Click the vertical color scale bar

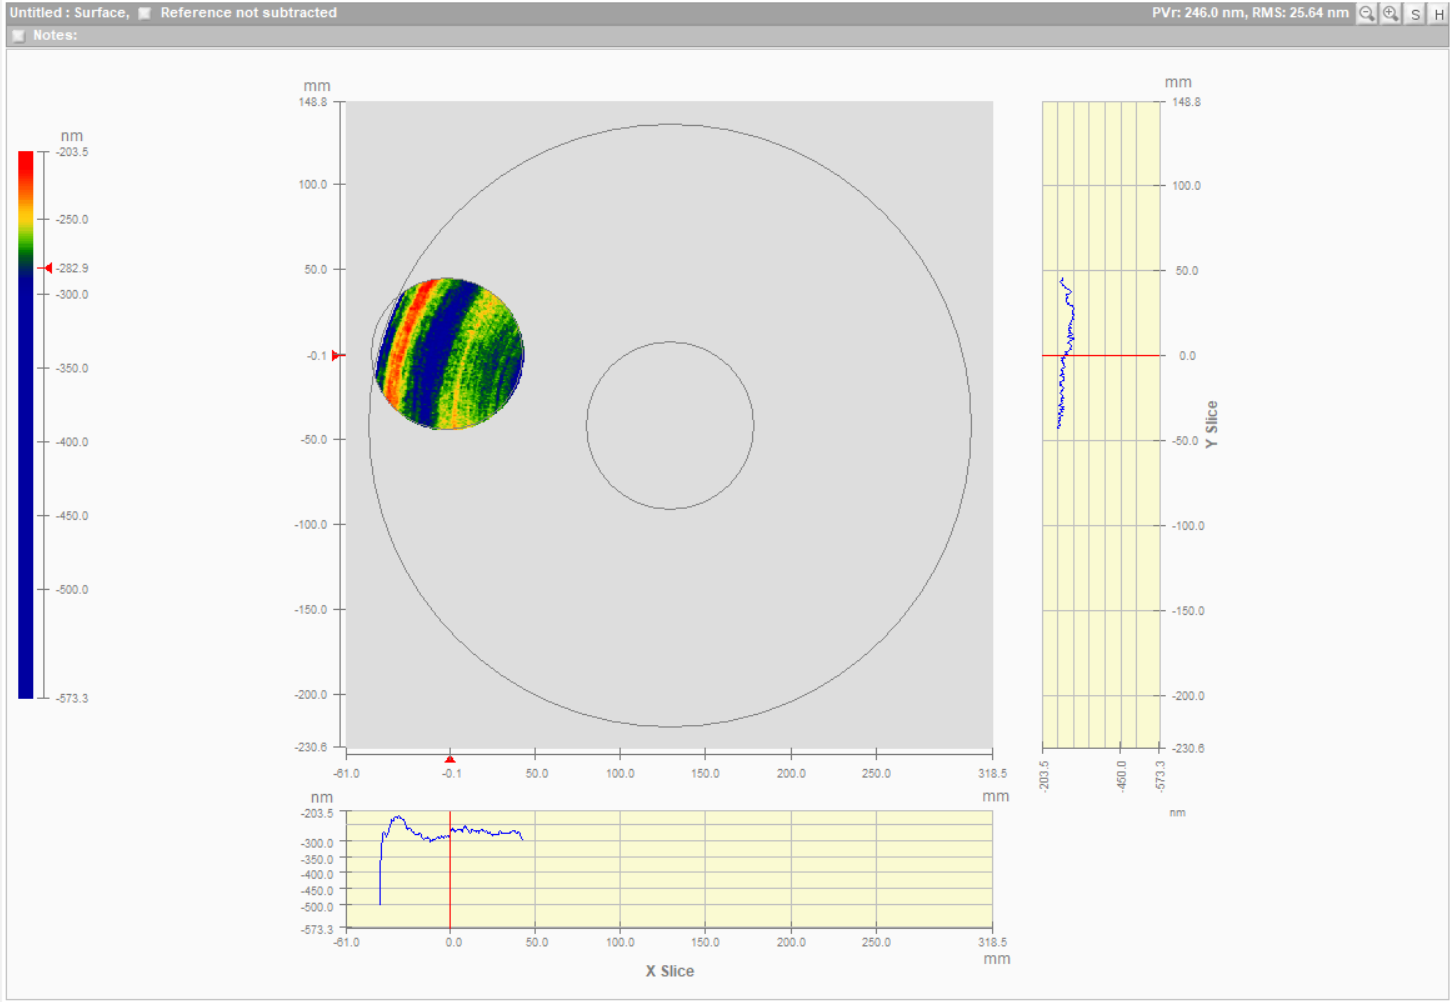click(x=26, y=424)
